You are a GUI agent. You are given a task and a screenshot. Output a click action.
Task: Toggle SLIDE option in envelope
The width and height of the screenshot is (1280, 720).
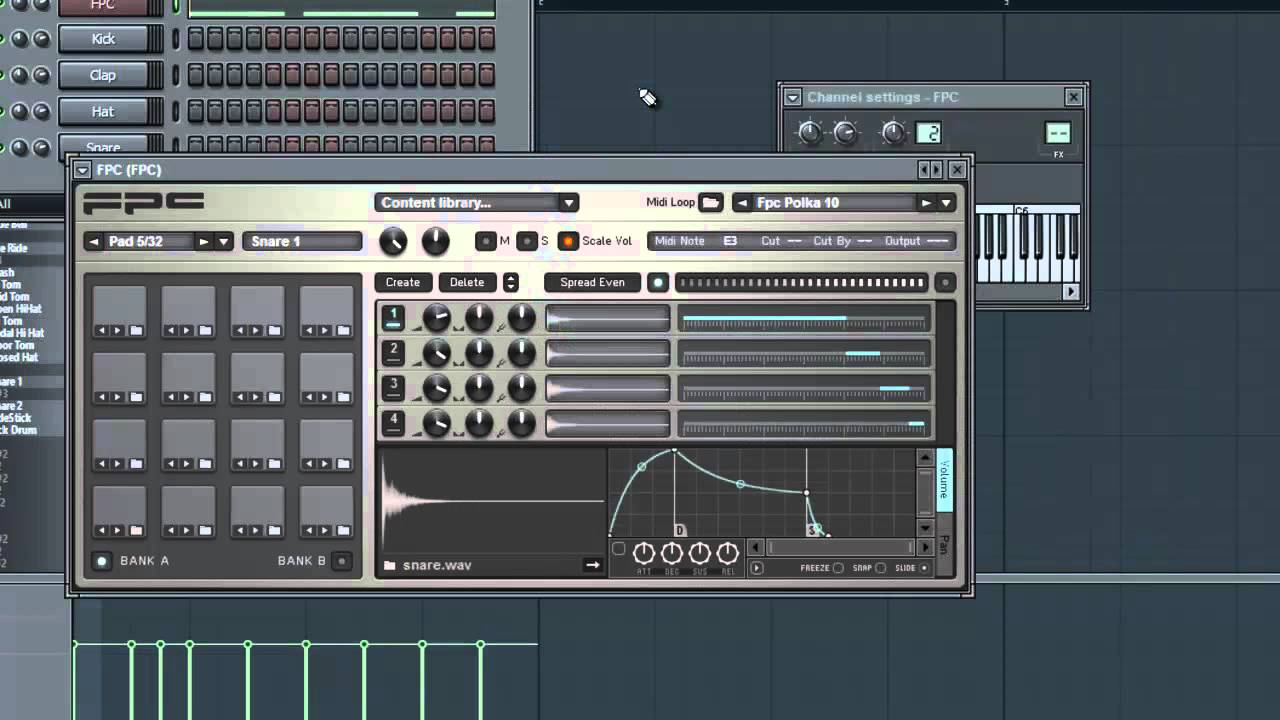pos(924,568)
